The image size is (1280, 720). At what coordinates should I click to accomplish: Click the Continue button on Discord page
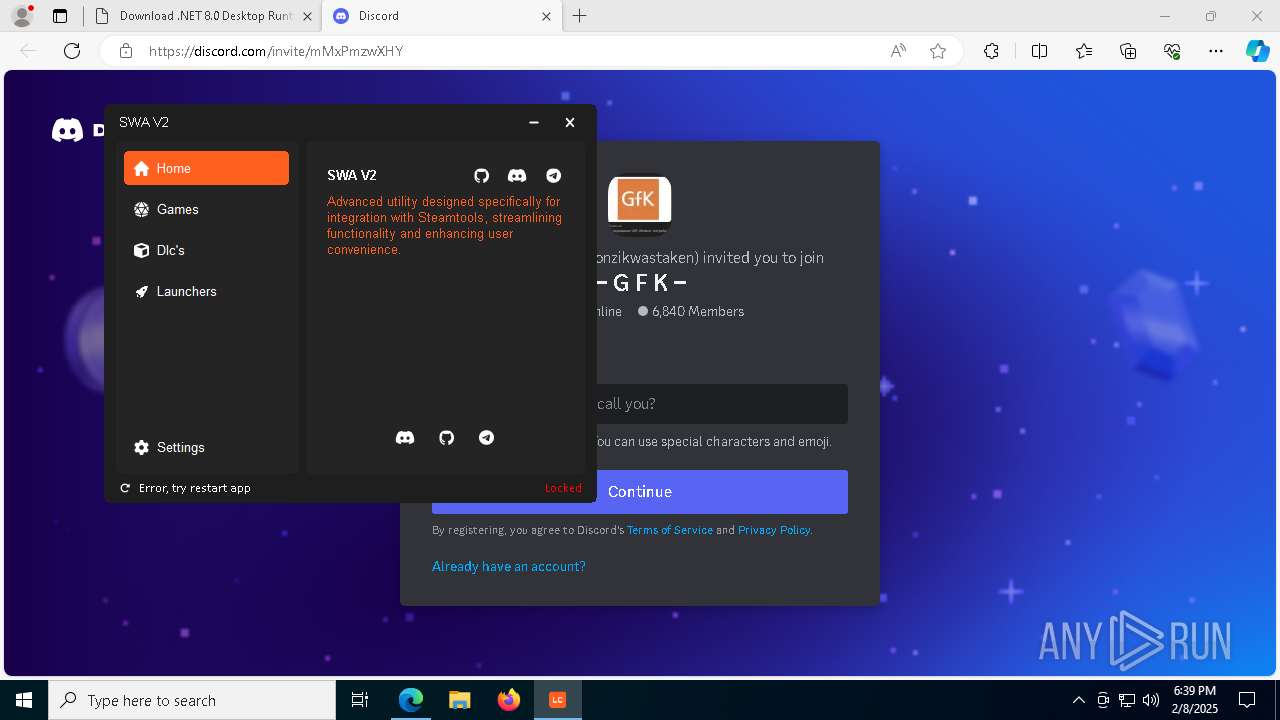point(640,492)
